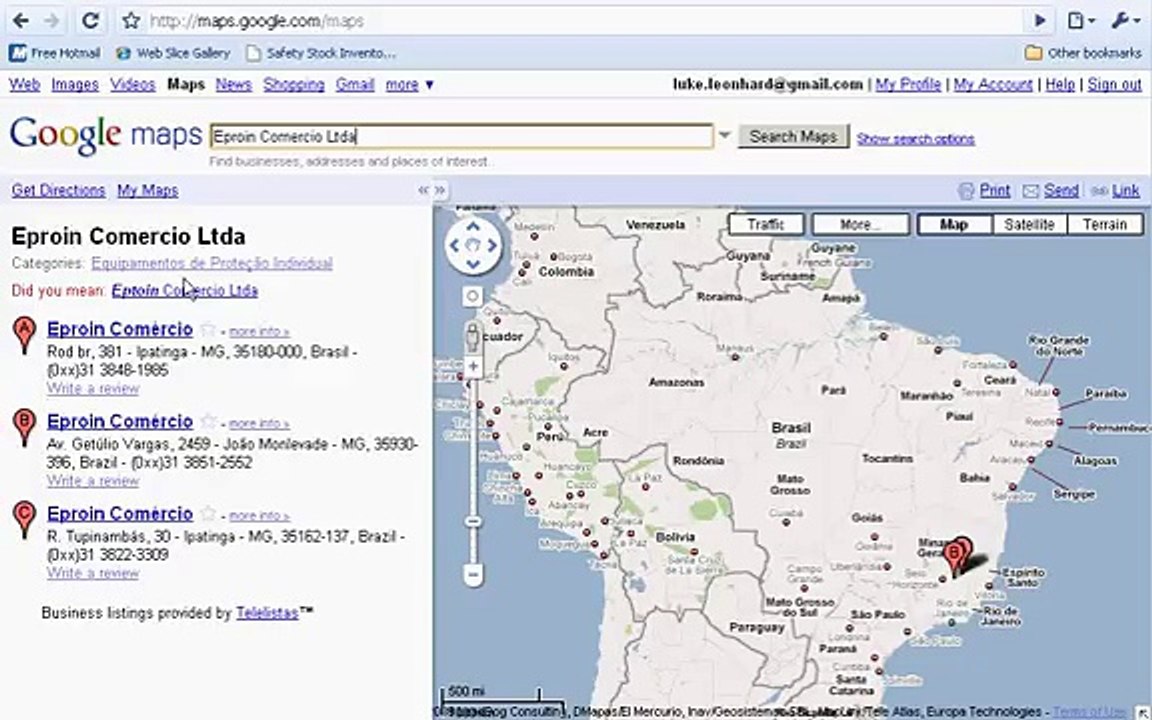Switch to Satellite view
This screenshot has height=720, width=1152.
(1029, 224)
